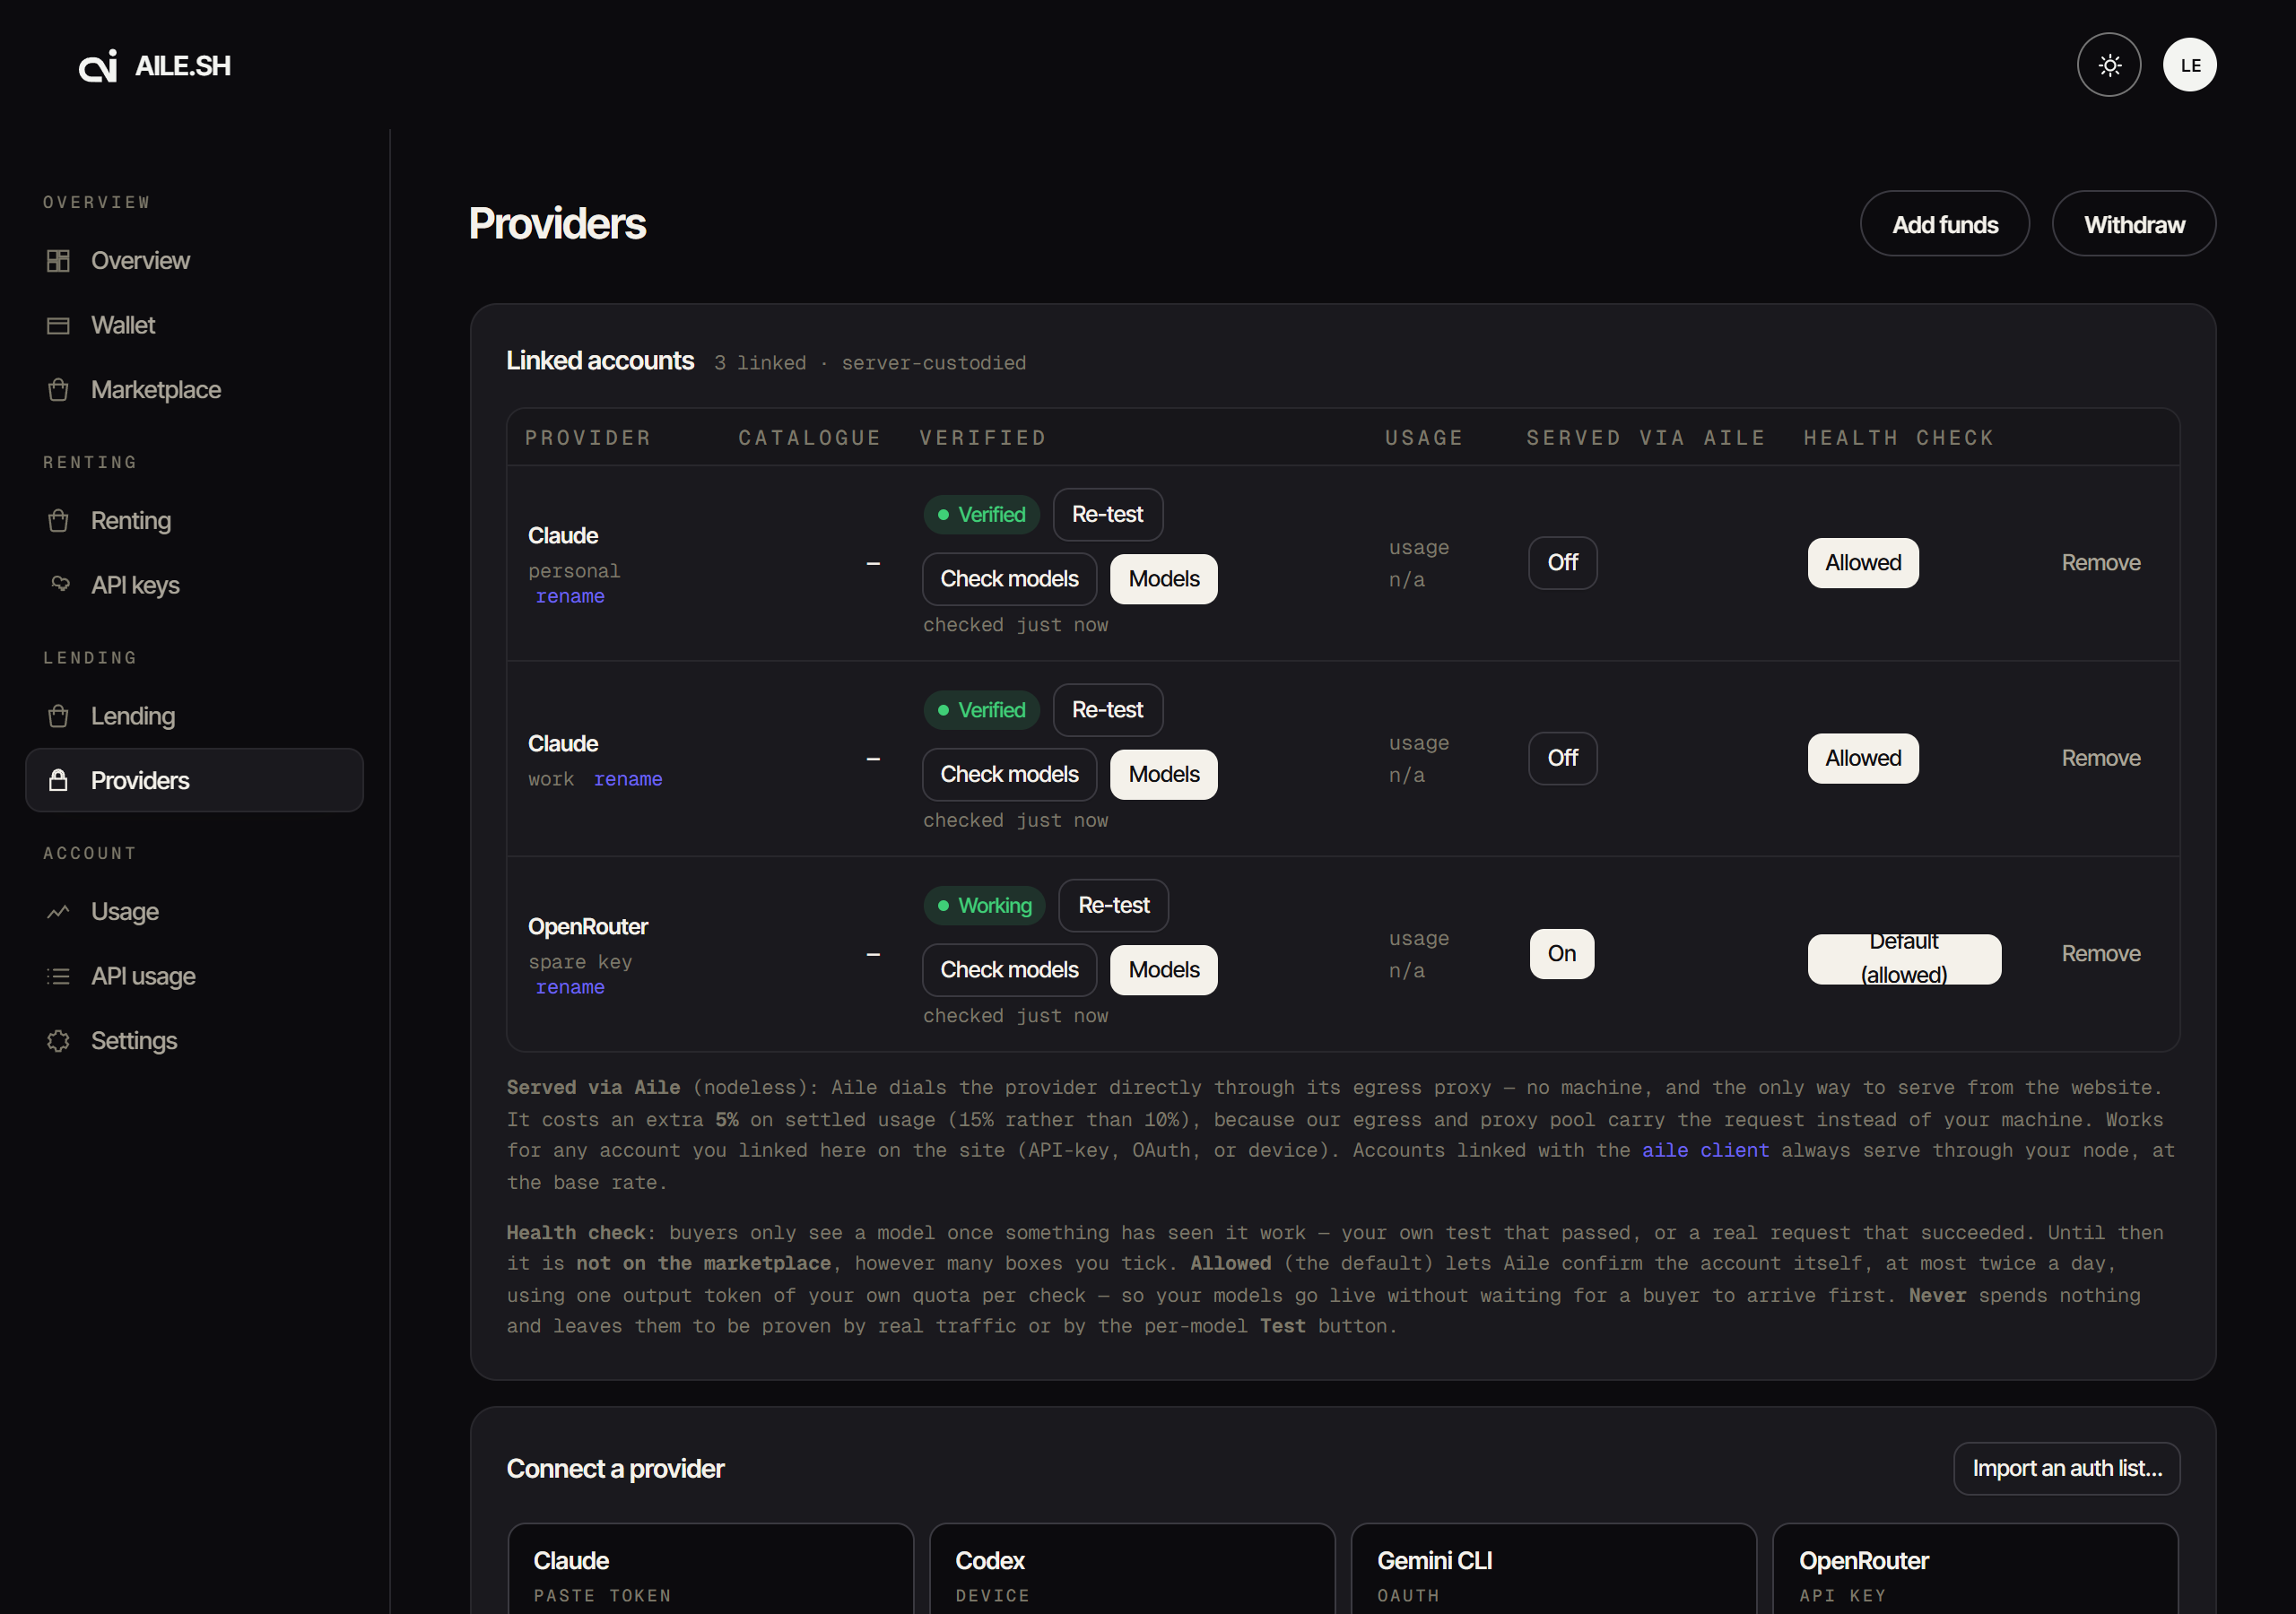Click the Providers lock icon in sidebar
The image size is (2296, 1614).
tap(58, 781)
